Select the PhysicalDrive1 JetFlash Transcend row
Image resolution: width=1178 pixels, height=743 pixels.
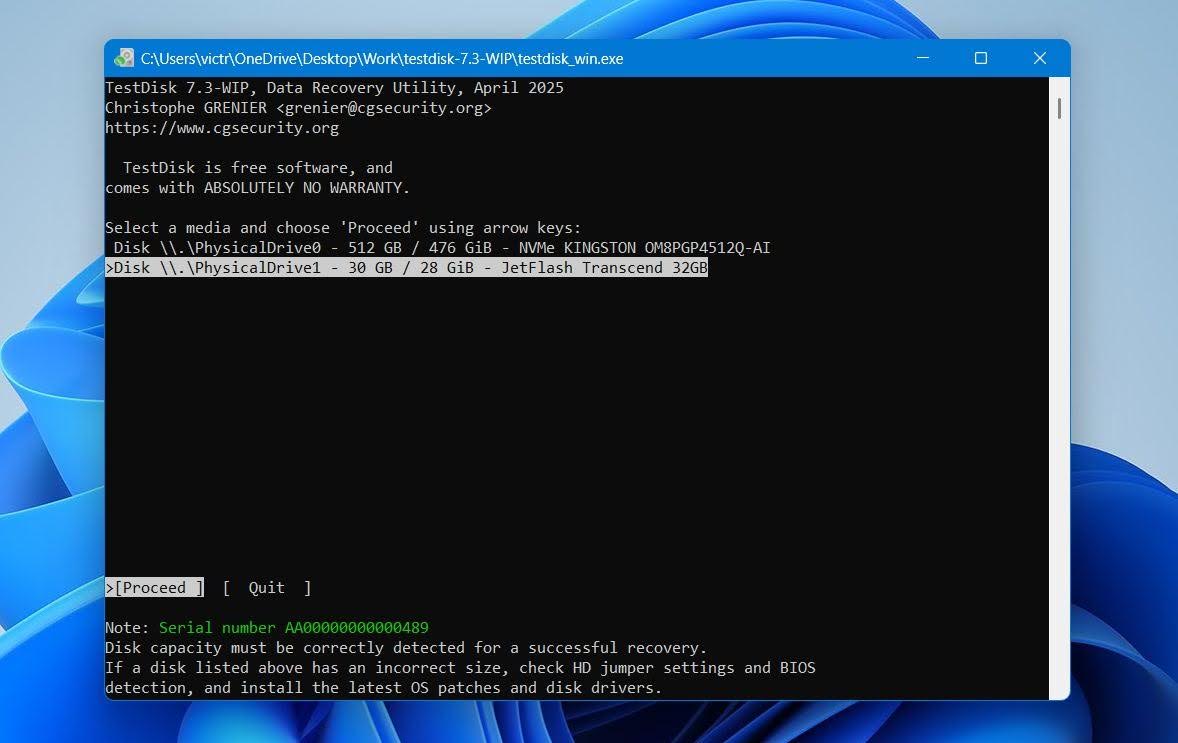(x=406, y=268)
